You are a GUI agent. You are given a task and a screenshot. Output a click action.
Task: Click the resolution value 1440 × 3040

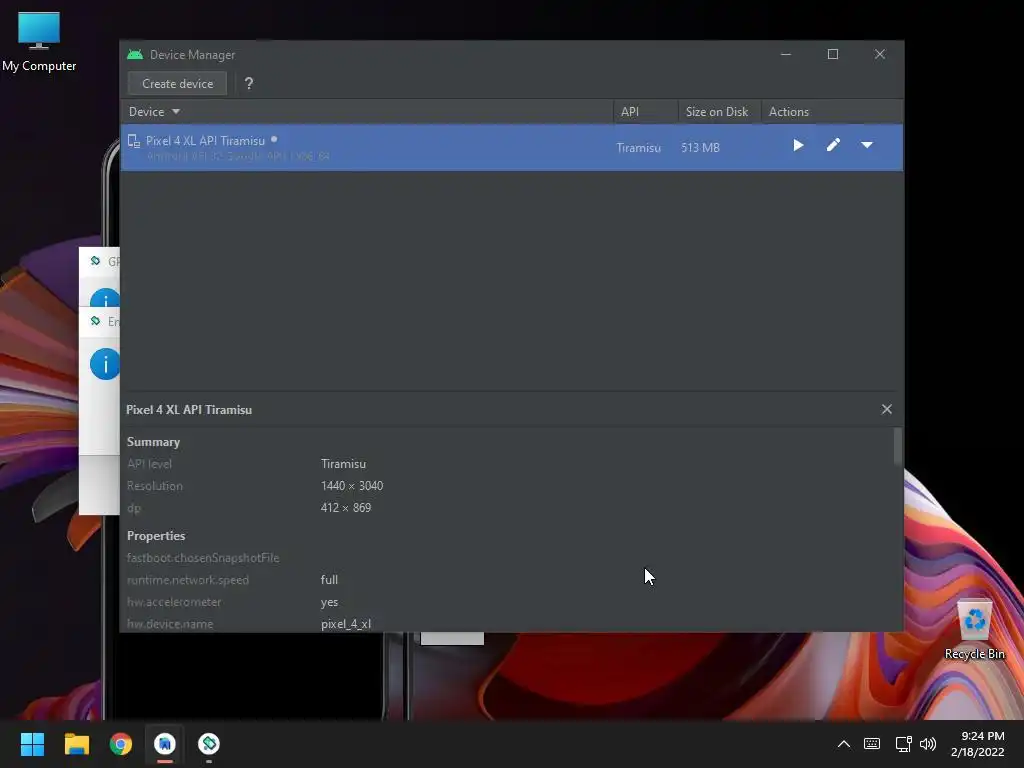pyautogui.click(x=352, y=486)
